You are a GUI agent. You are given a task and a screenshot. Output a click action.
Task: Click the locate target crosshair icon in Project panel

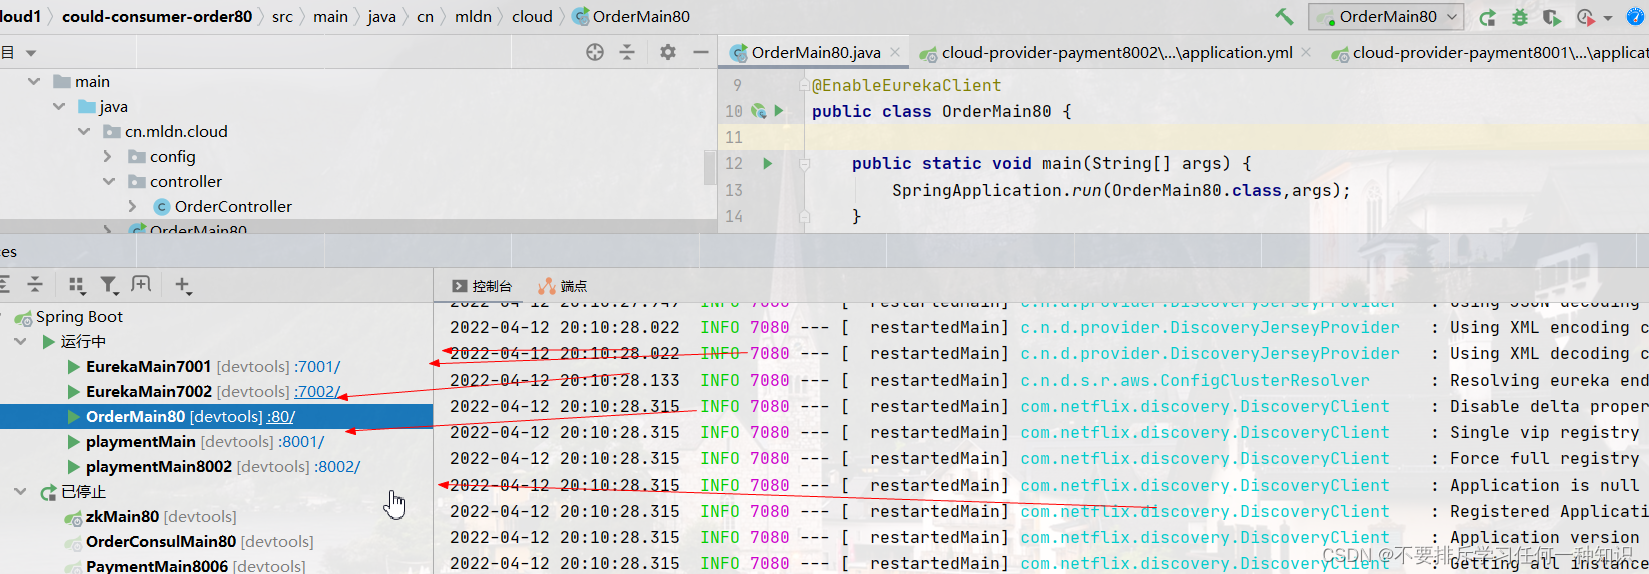click(x=595, y=52)
